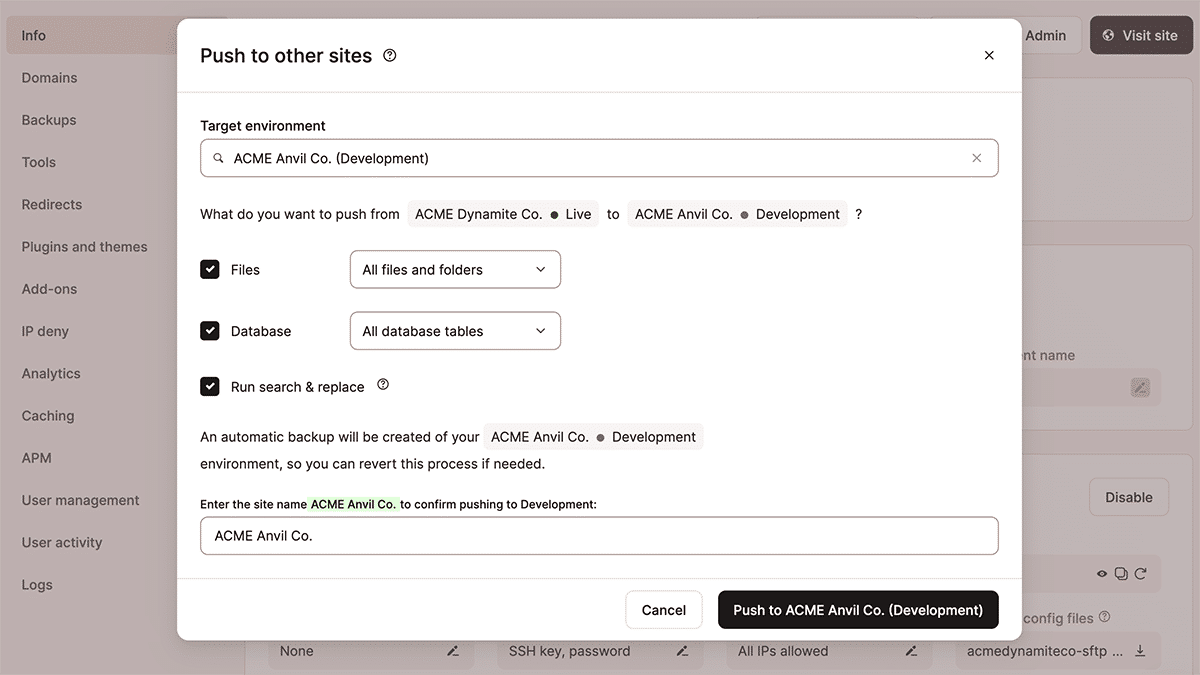This screenshot has width=1200, height=675.
Task: Reveal the password using the eye icon
Action: click(1101, 573)
